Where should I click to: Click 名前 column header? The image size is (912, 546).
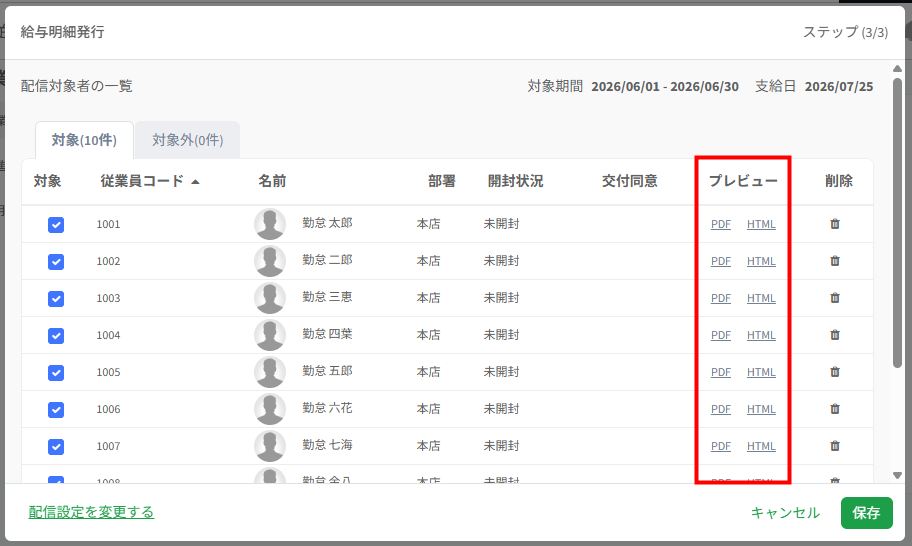tap(272, 181)
